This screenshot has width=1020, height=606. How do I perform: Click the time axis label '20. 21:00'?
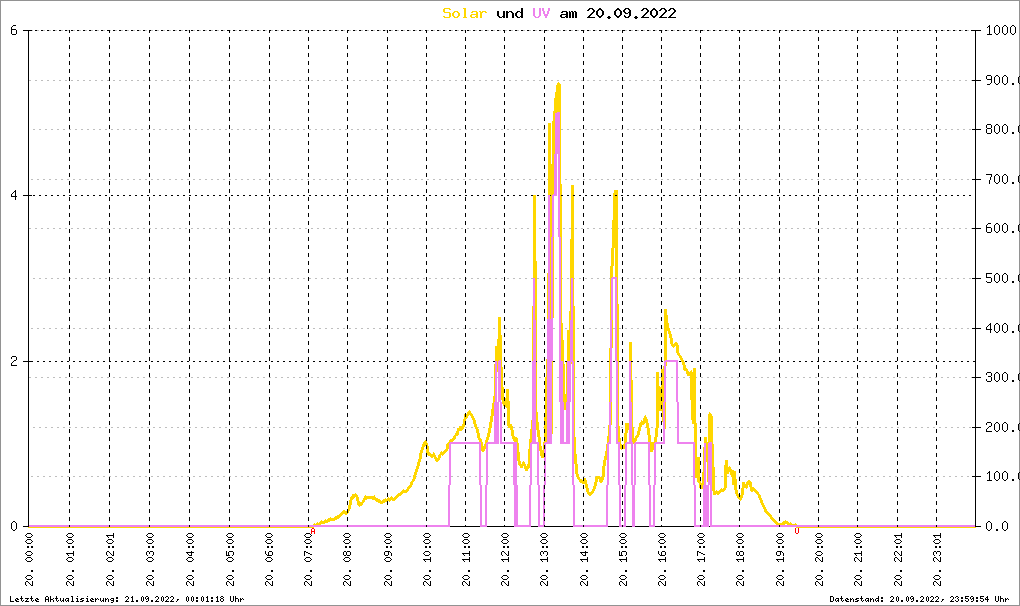coord(858,560)
